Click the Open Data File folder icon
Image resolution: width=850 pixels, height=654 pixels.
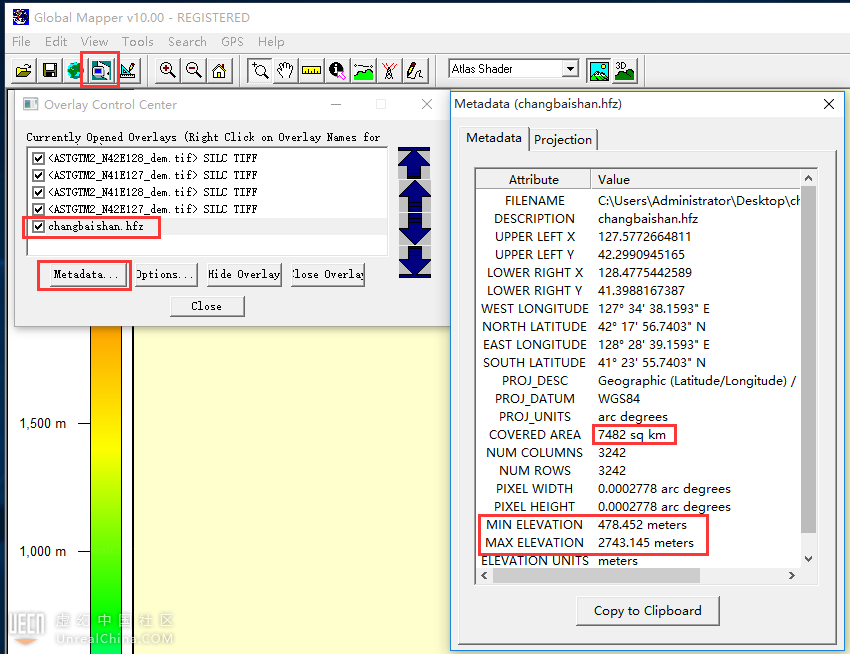point(23,70)
